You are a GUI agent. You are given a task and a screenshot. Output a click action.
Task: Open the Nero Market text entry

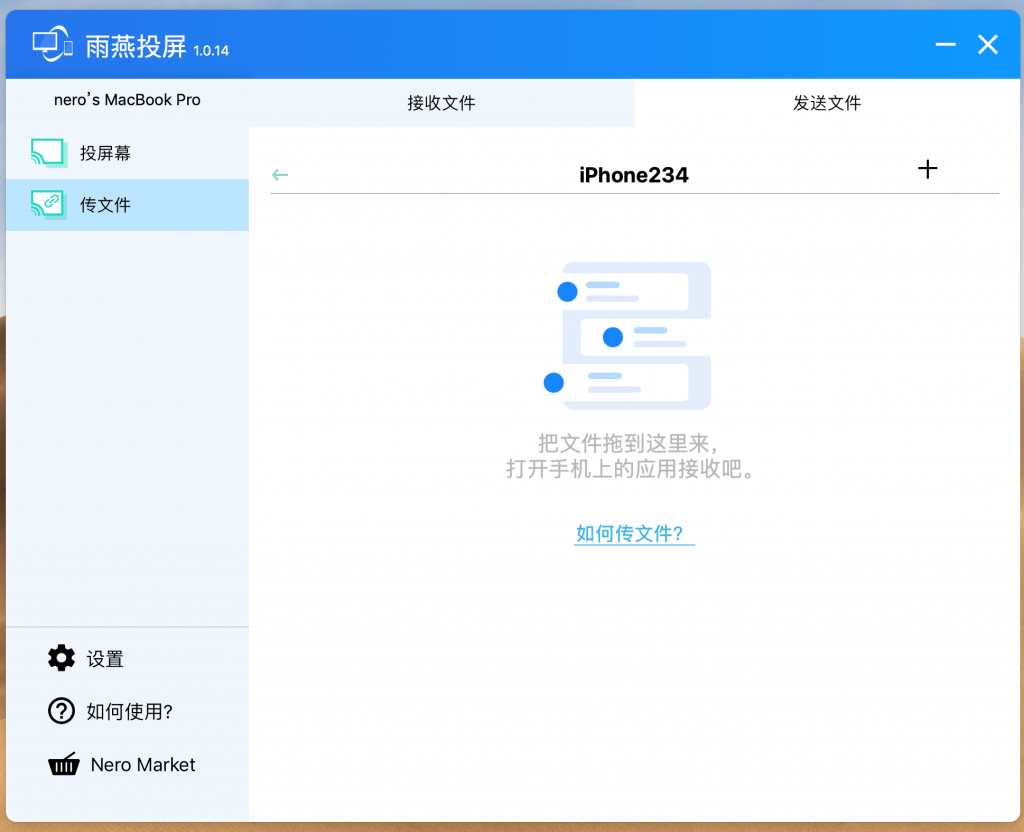click(143, 765)
